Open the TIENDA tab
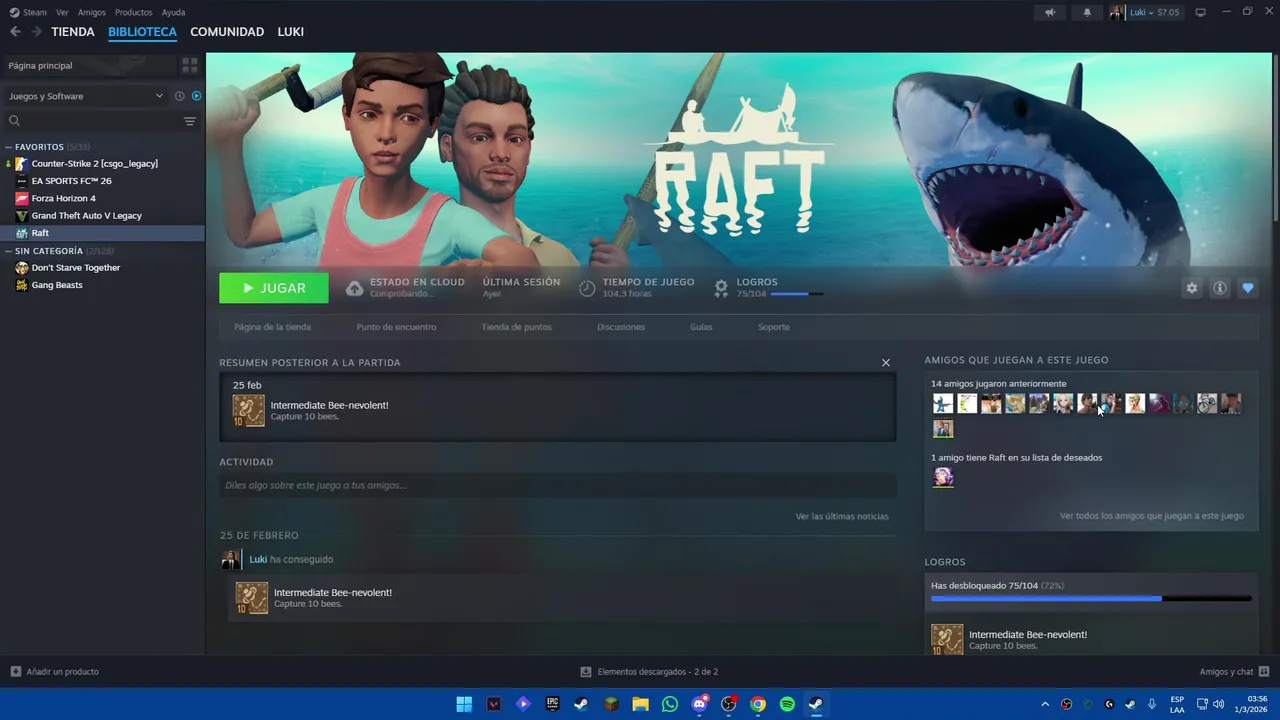The height and width of the screenshot is (720, 1280). [73, 32]
